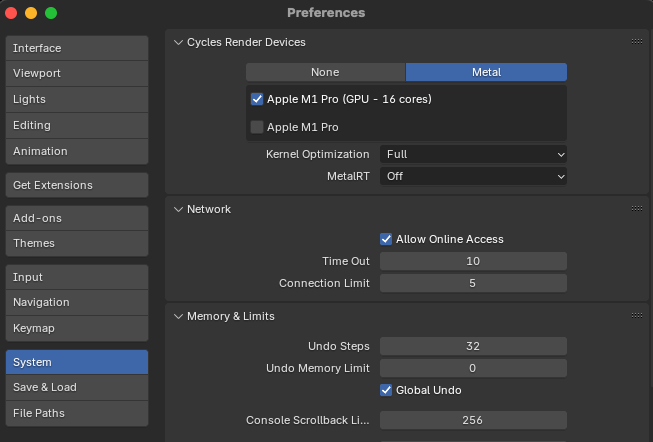Uncheck Apple M1 Pro GPU 16 cores device
653x442 pixels.
click(257, 99)
